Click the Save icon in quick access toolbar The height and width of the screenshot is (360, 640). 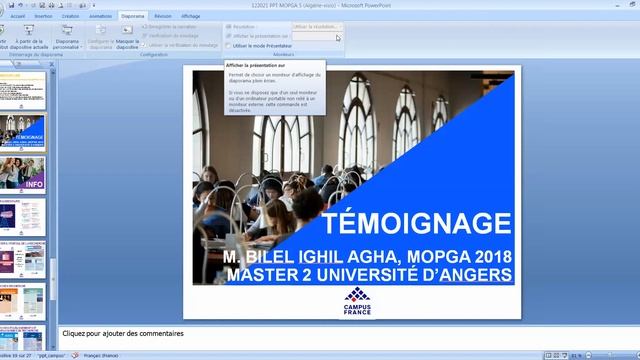tap(11, 5)
